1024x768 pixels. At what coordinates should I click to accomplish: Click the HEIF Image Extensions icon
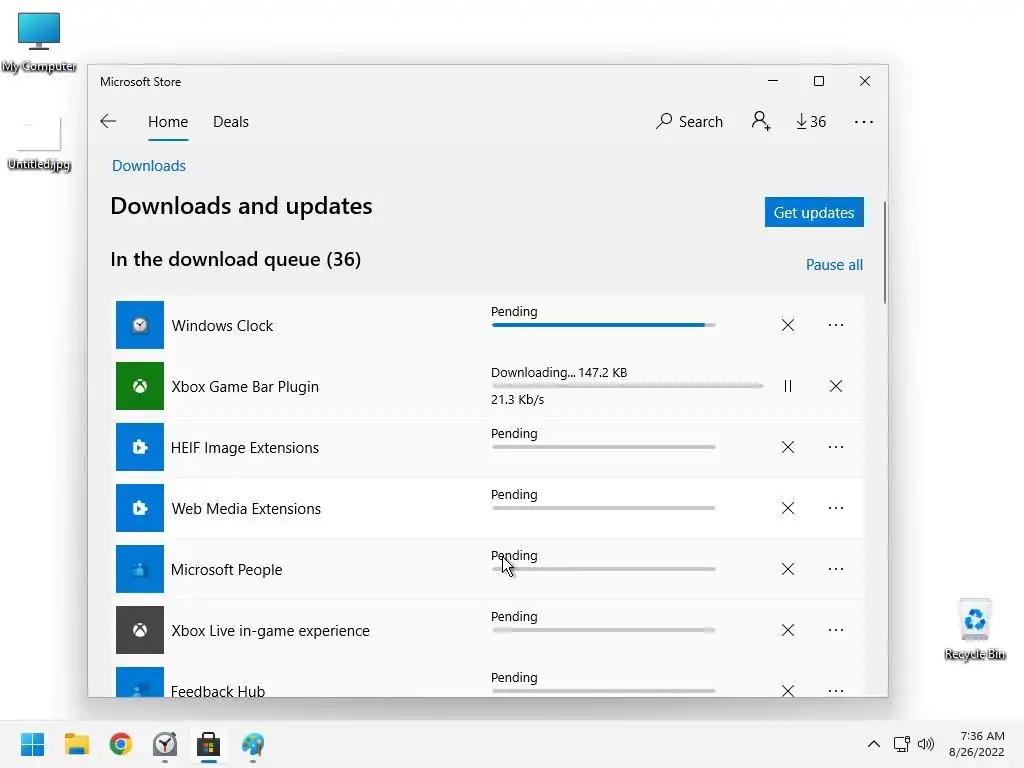140,447
